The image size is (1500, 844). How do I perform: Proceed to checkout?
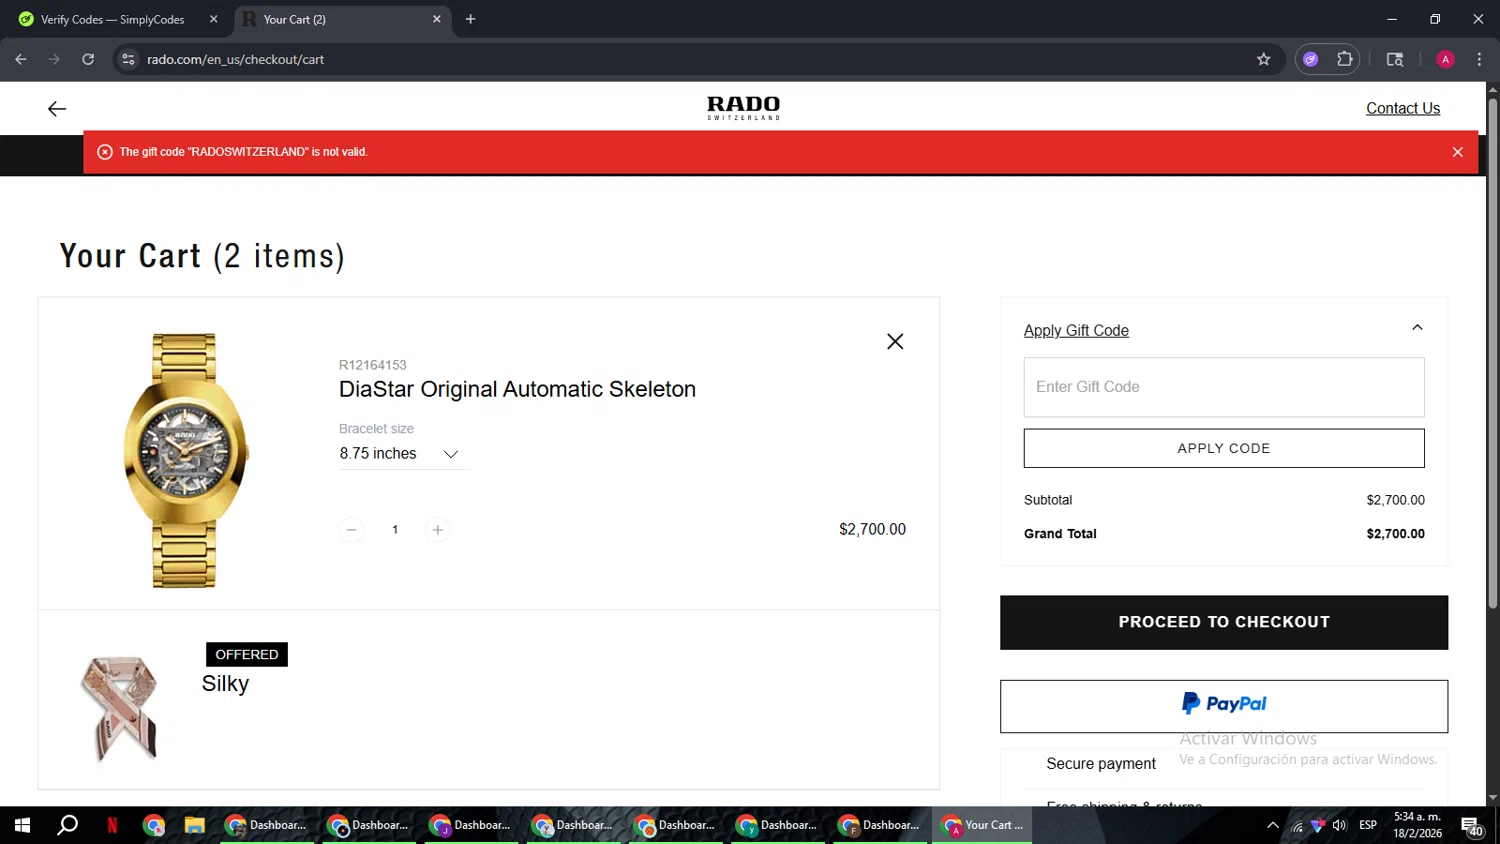click(x=1224, y=622)
